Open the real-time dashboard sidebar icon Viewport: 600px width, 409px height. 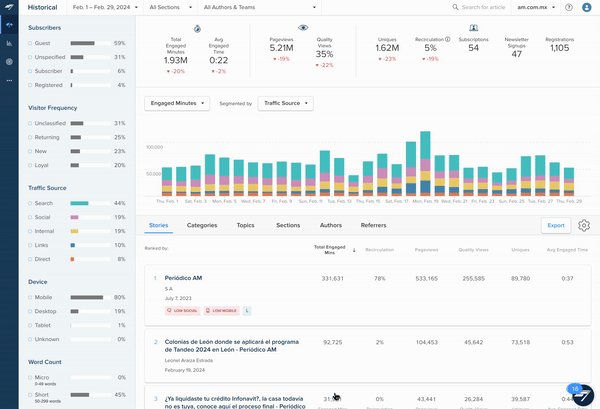9,25
